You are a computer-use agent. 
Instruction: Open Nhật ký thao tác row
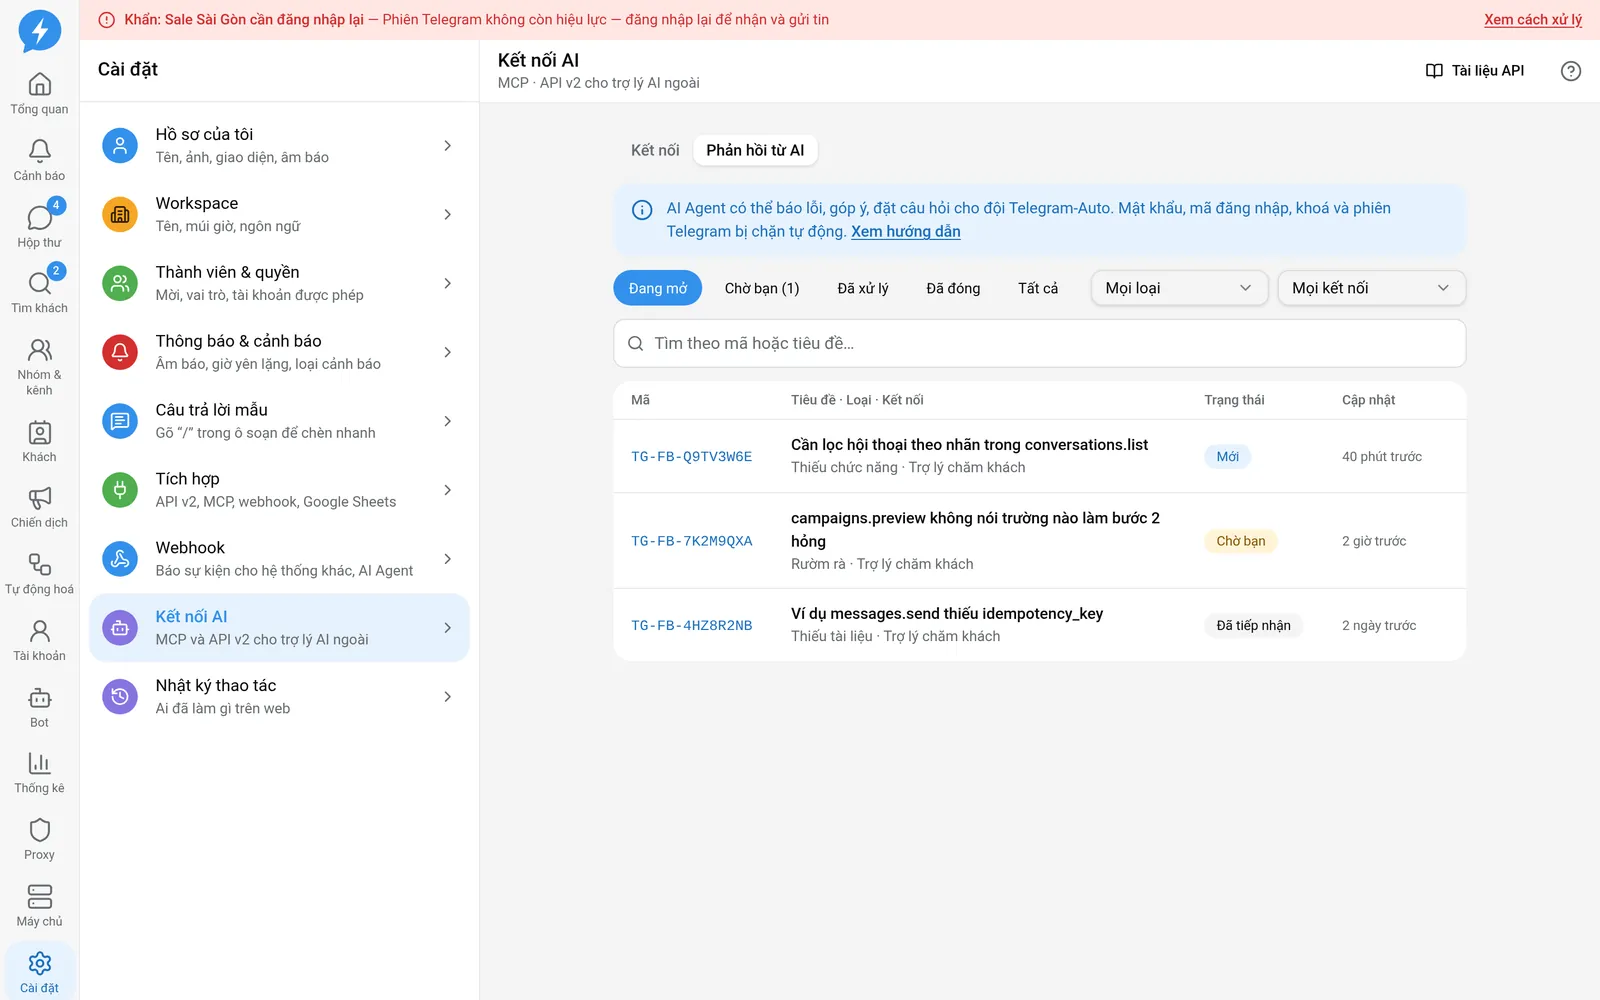pyautogui.click(x=279, y=697)
